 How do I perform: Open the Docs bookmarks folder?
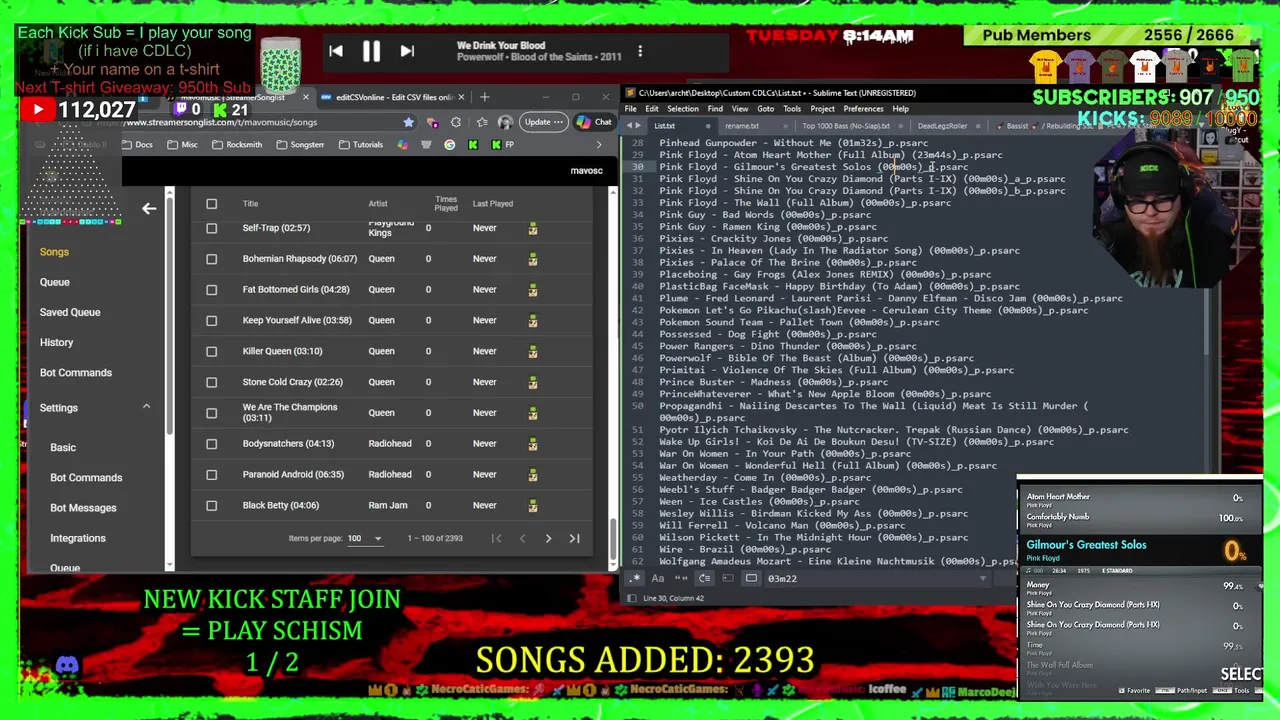[x=137, y=145]
